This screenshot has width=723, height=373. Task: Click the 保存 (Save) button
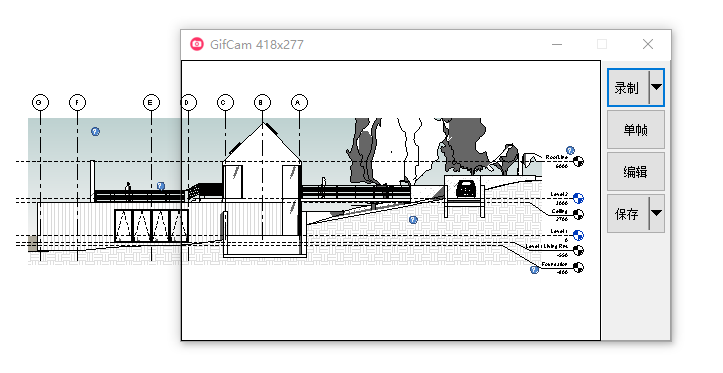(x=628, y=214)
